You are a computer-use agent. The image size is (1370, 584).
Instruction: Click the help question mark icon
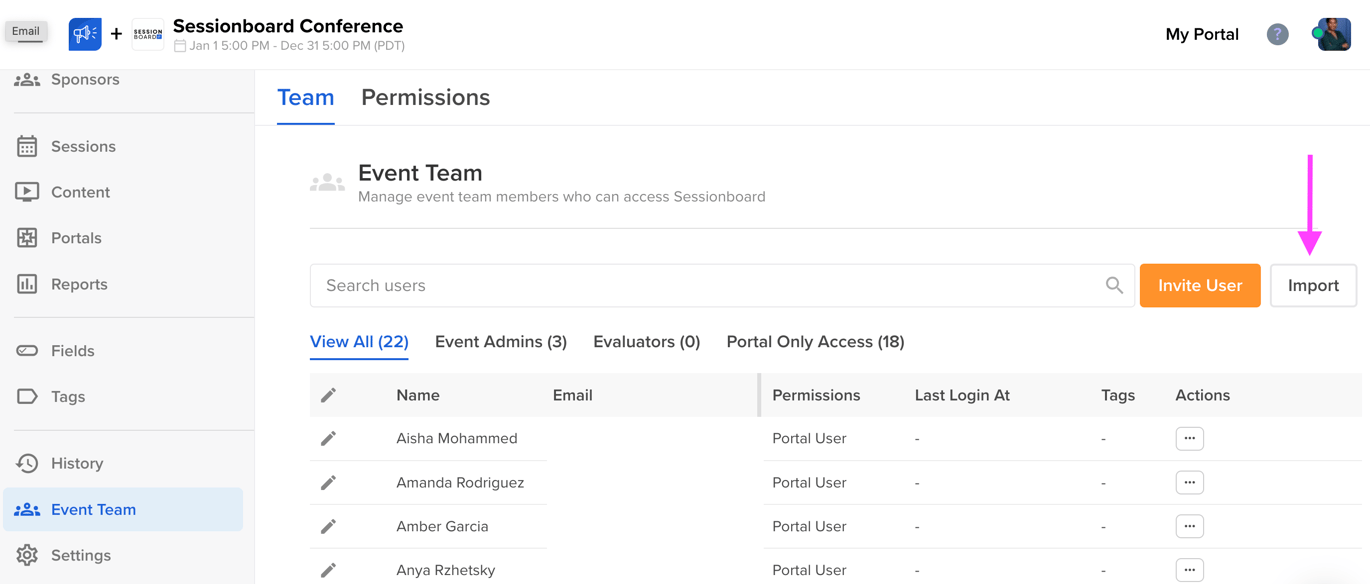click(1277, 34)
